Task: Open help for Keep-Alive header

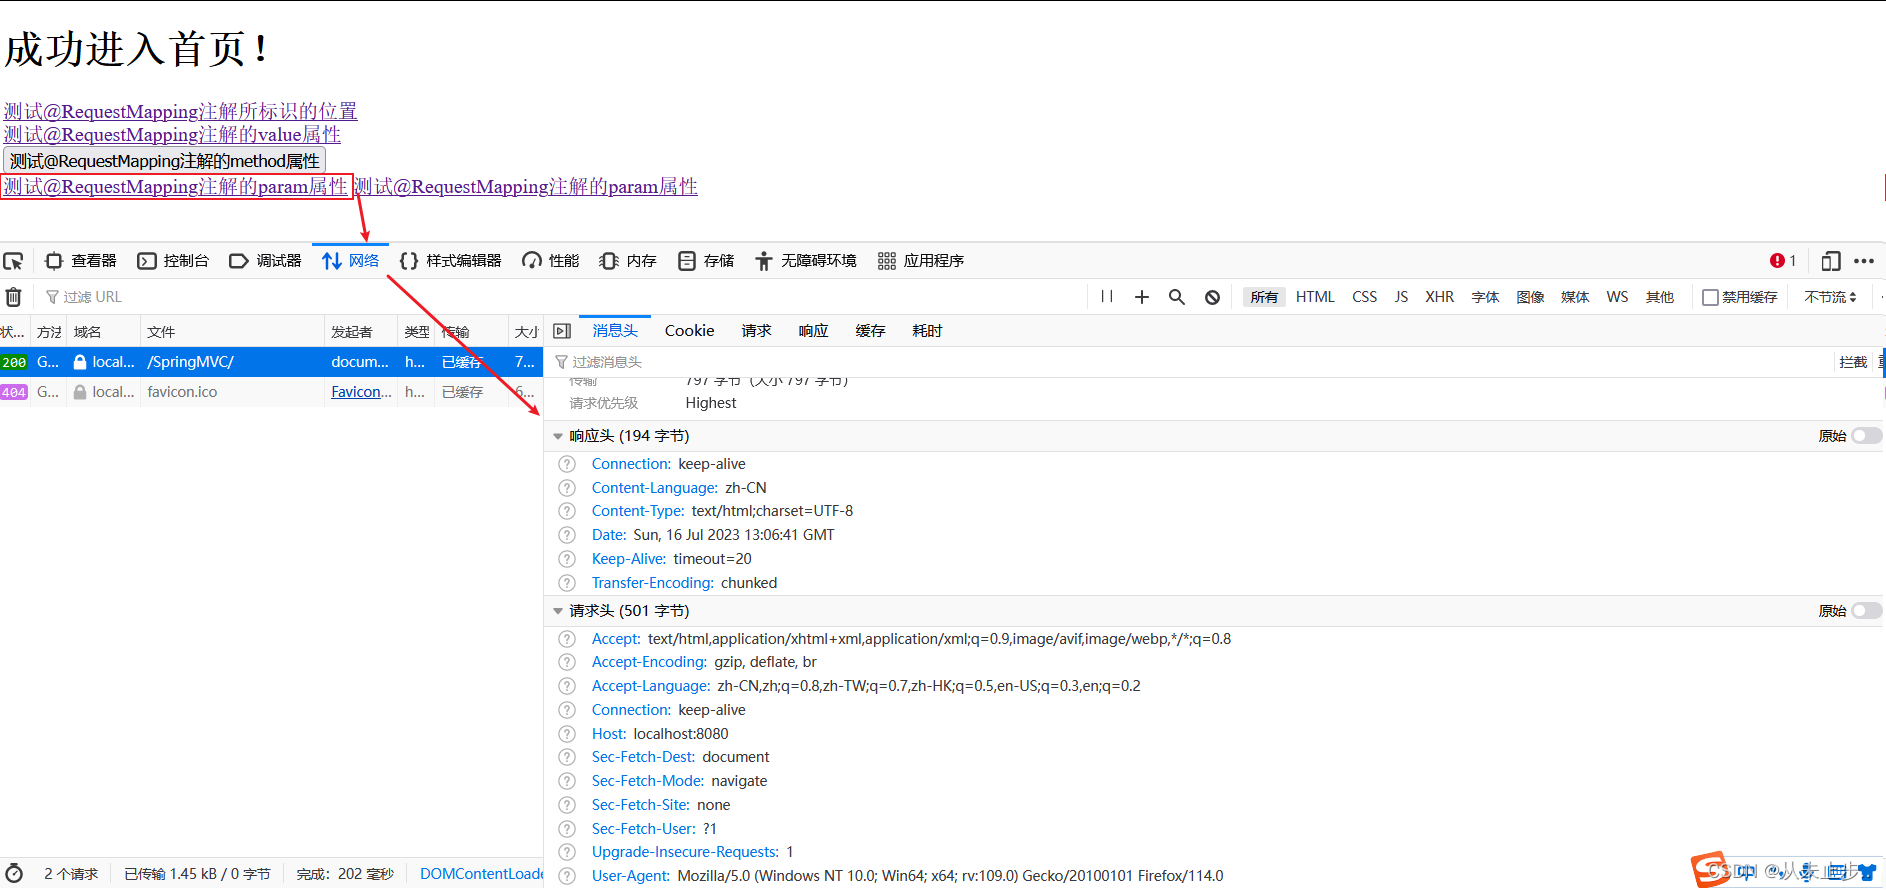Action: (x=567, y=559)
